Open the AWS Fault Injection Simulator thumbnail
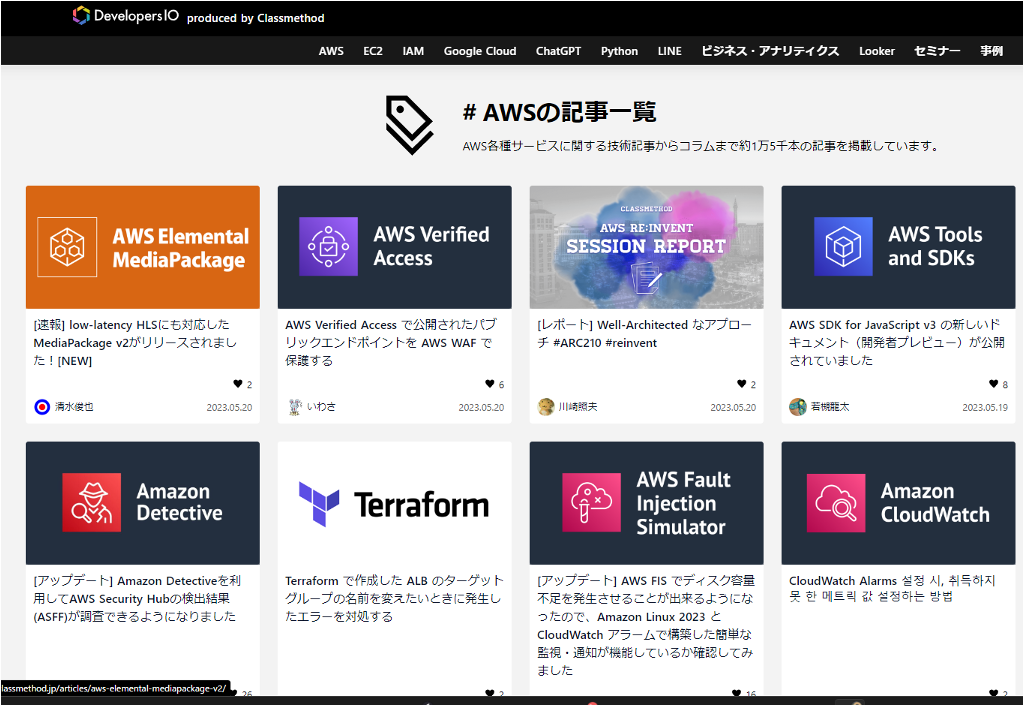Screen dimensions: 1024x706 [x=647, y=503]
